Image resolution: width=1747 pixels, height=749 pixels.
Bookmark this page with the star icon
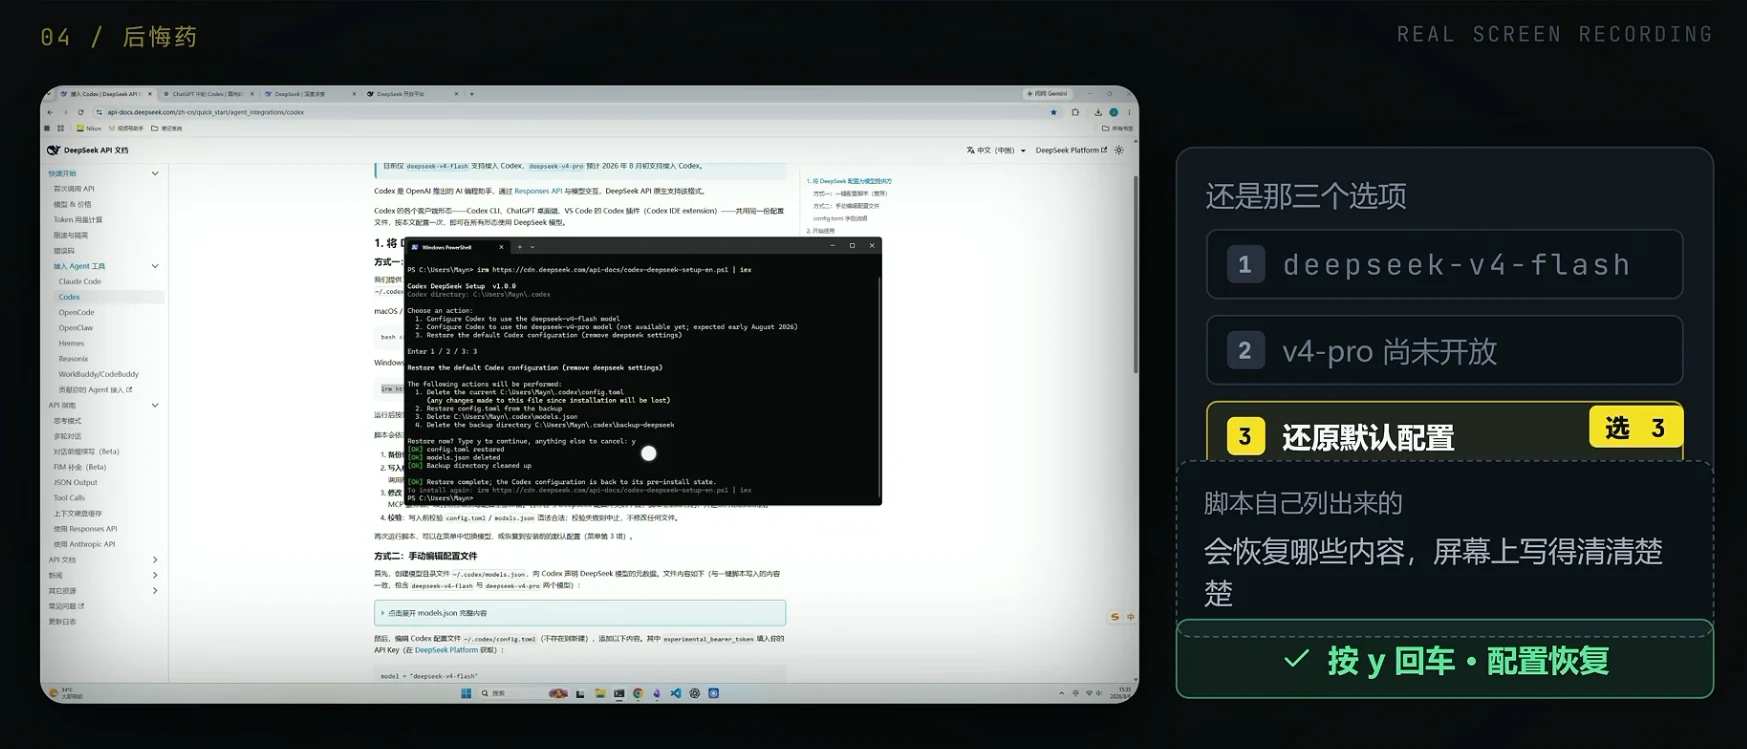[x=1053, y=112]
